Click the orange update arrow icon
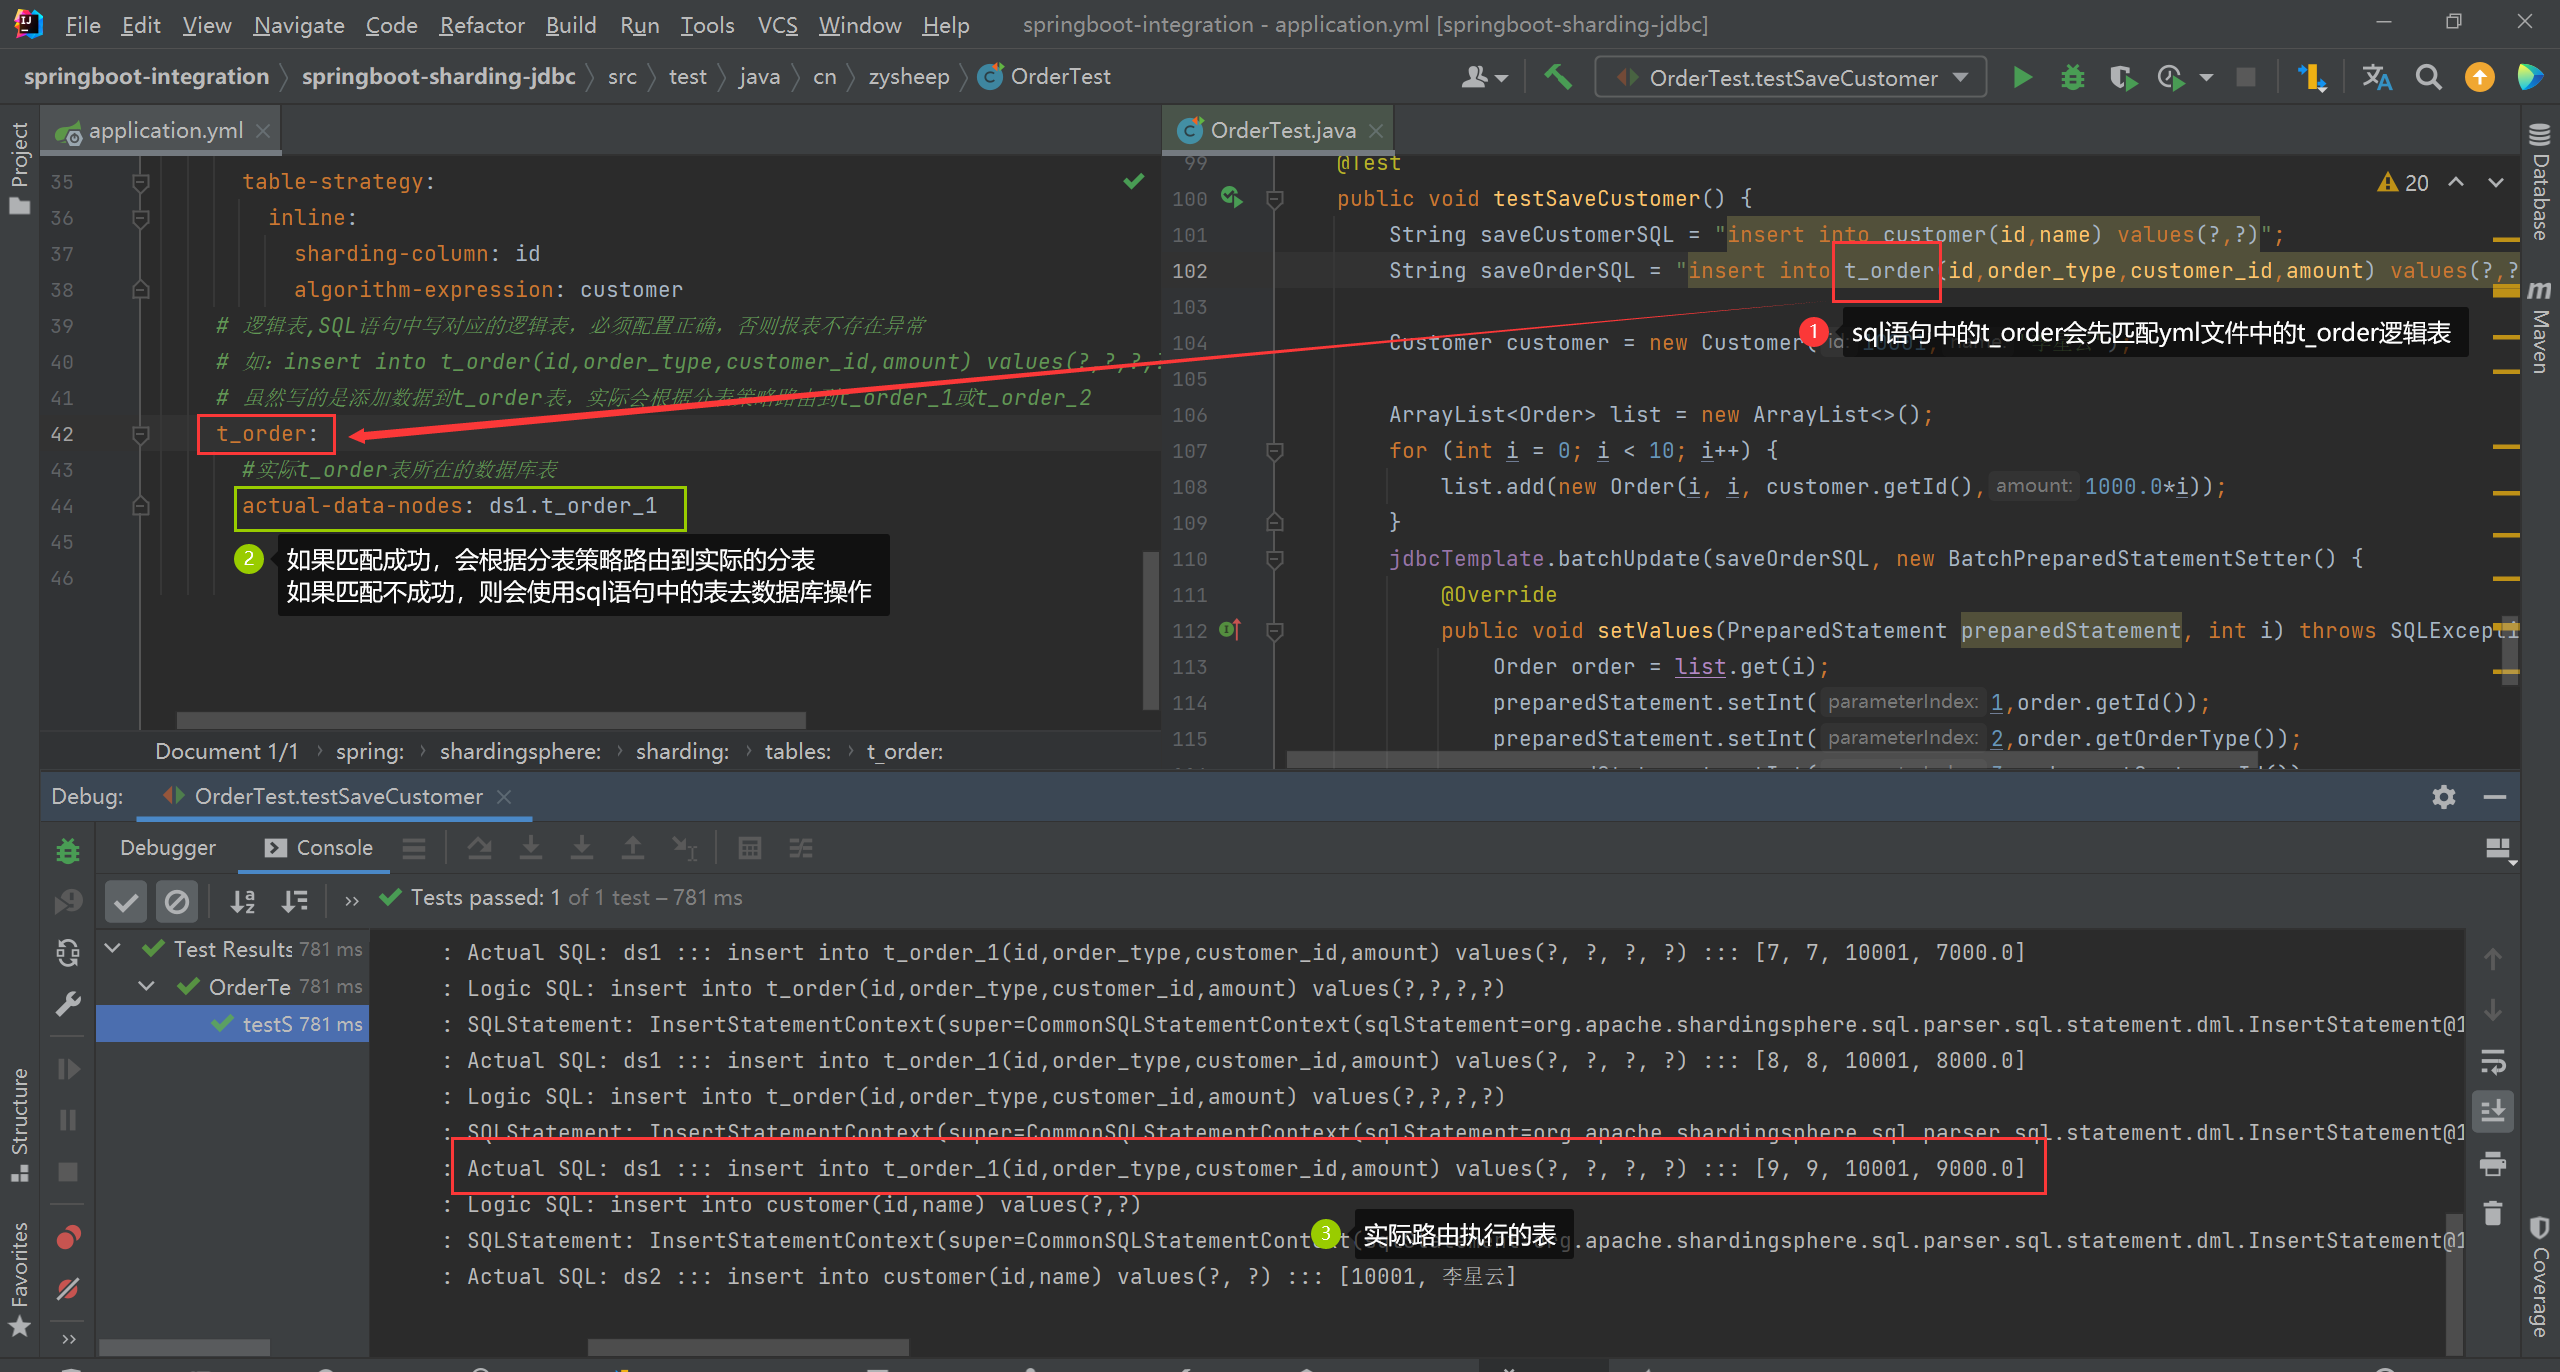Screen dimensions: 2560x1372 [x=2479, y=77]
